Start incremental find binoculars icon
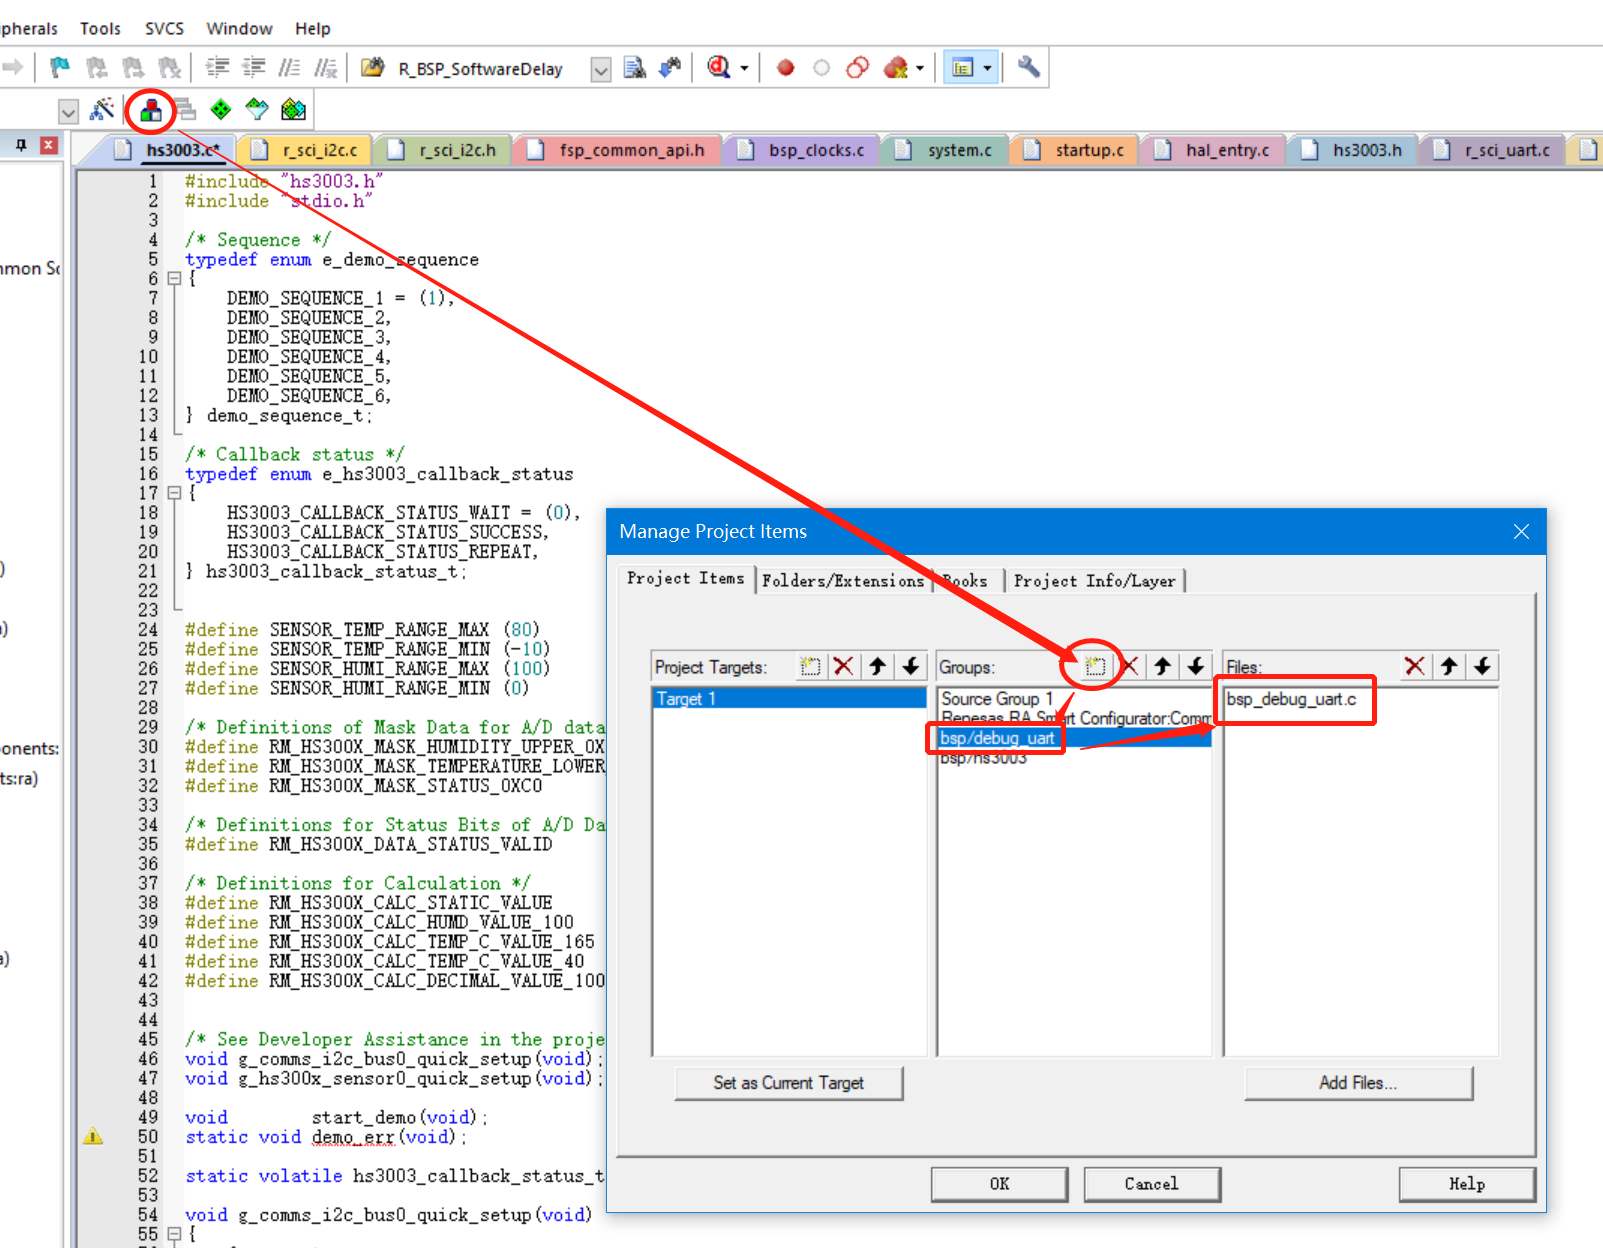The image size is (1603, 1248). point(670,67)
